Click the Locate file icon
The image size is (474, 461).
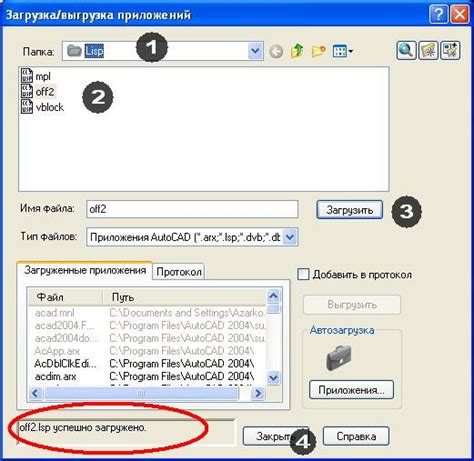(428, 51)
